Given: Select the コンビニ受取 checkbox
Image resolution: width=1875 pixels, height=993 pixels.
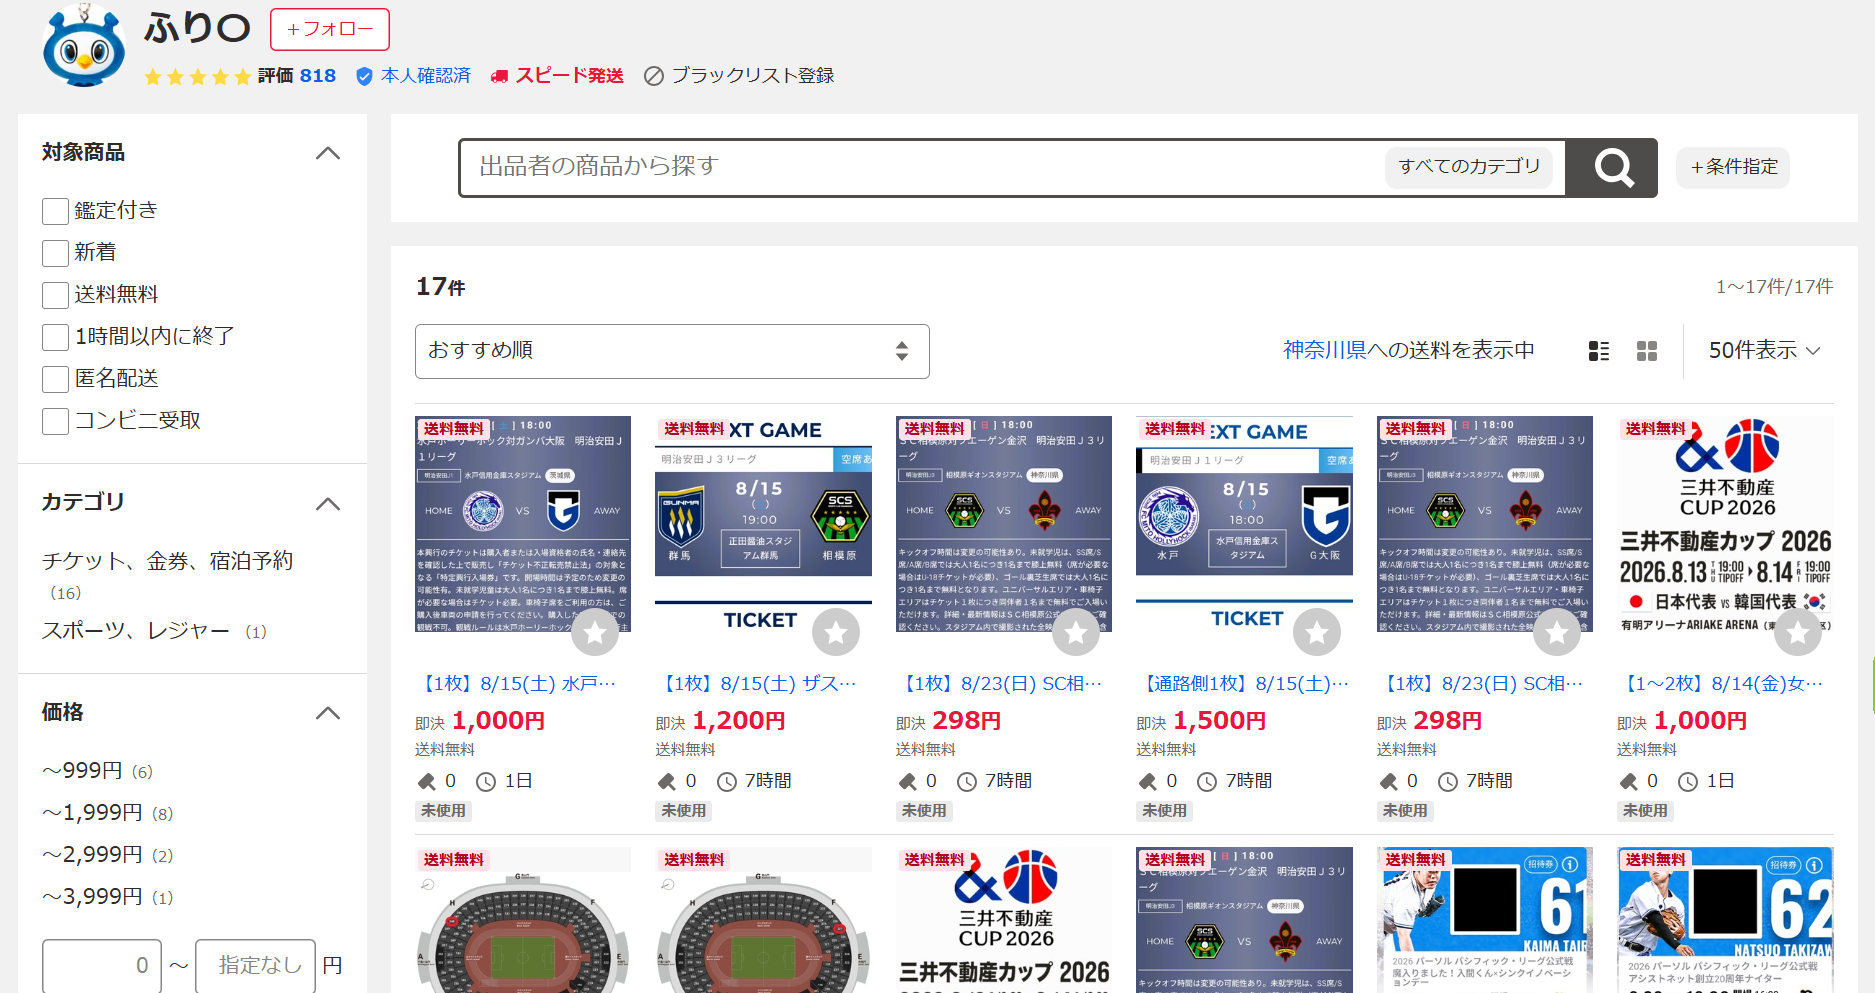Looking at the screenshot, I should click(55, 421).
